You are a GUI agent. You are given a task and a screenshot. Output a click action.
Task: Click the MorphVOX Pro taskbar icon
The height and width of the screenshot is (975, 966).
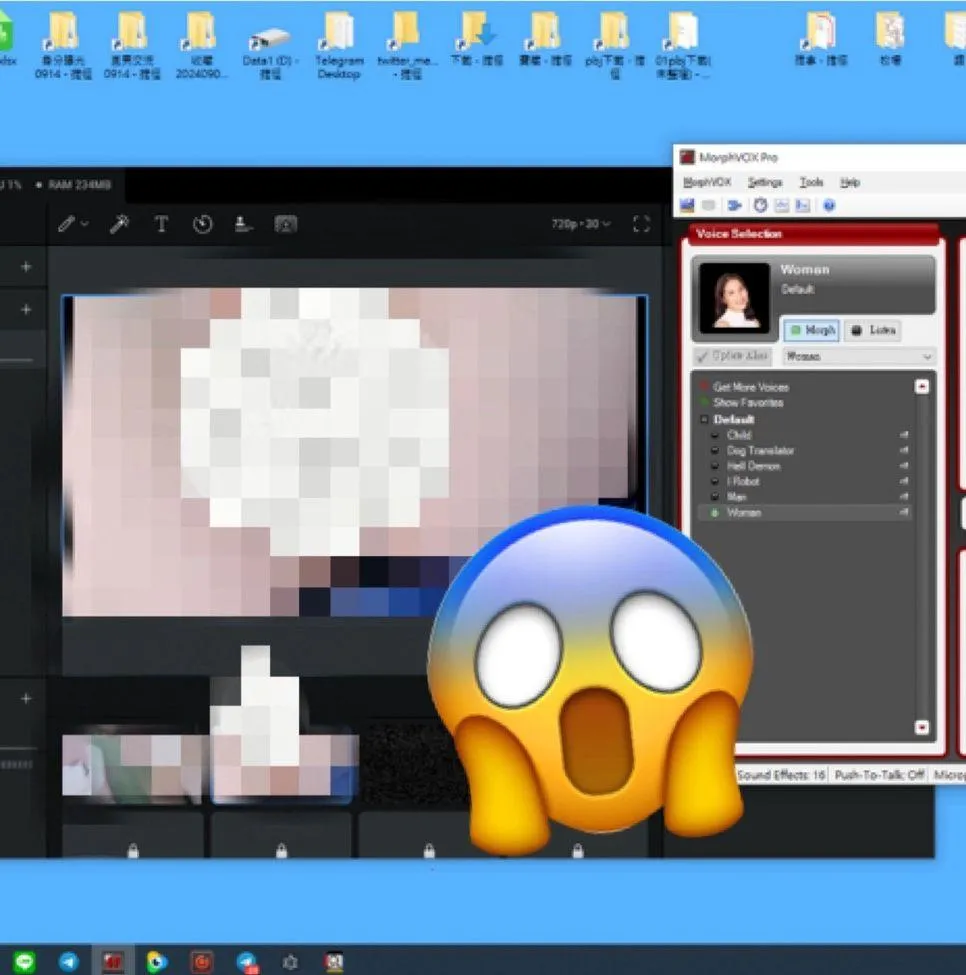[x=113, y=961]
